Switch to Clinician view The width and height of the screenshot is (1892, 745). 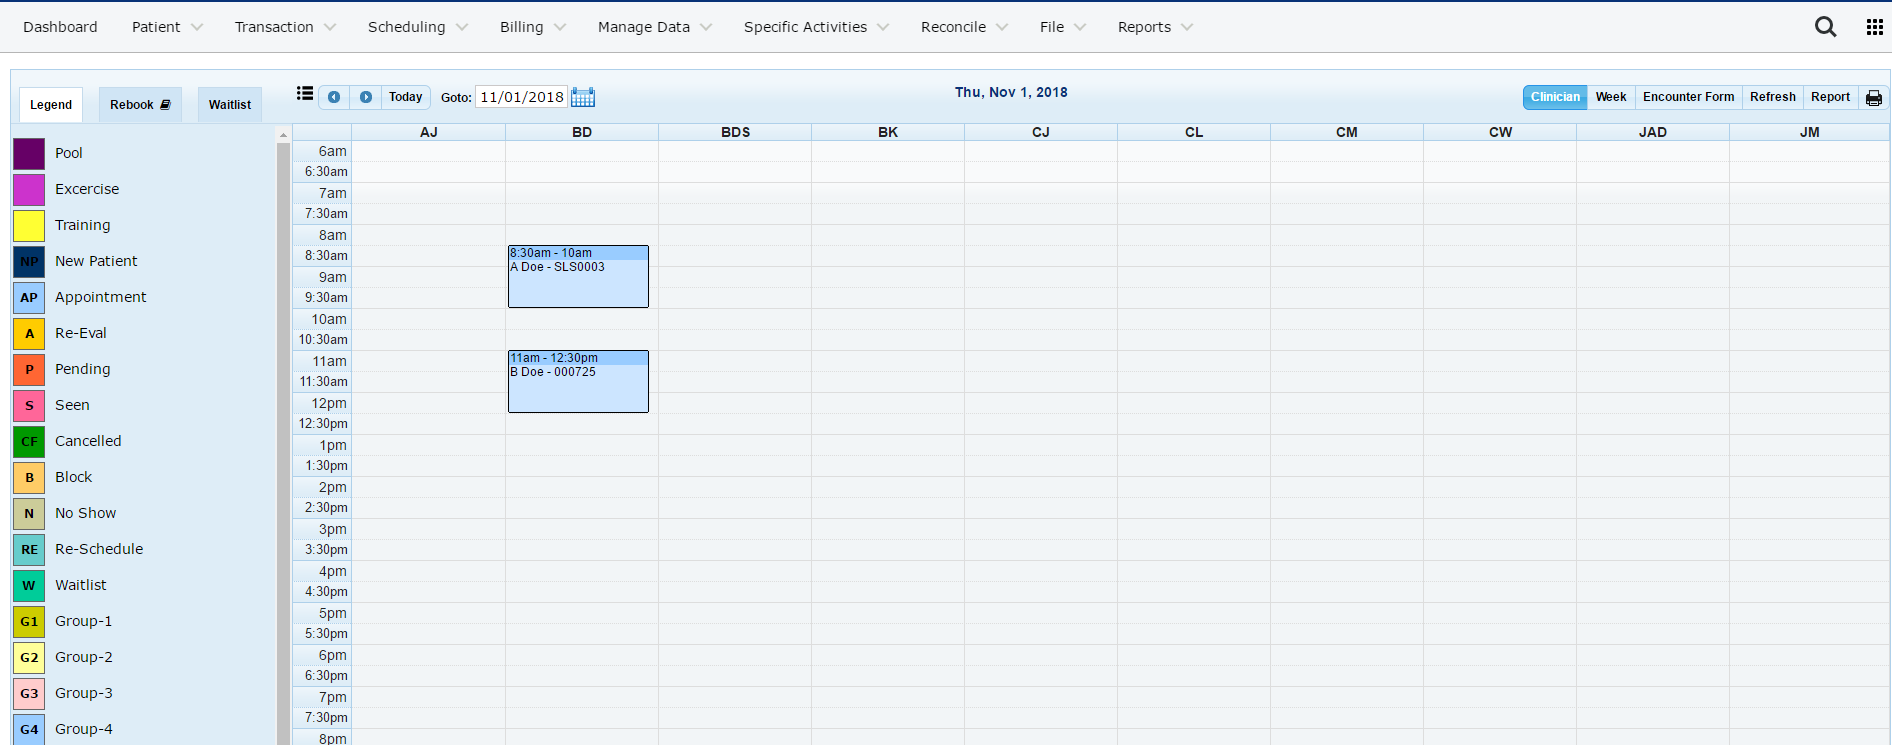coord(1555,97)
